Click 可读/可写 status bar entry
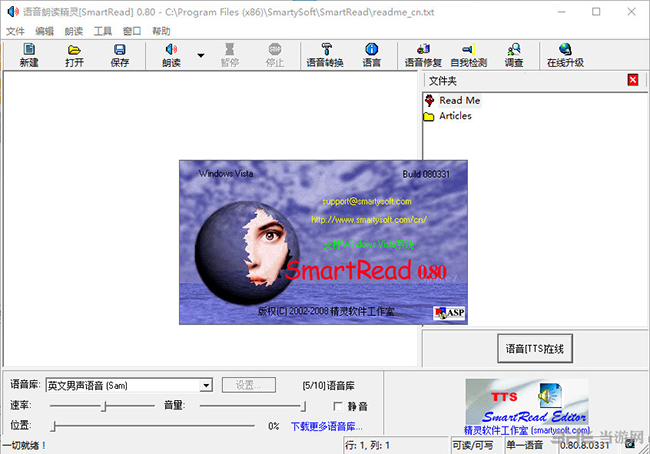 coord(473,445)
